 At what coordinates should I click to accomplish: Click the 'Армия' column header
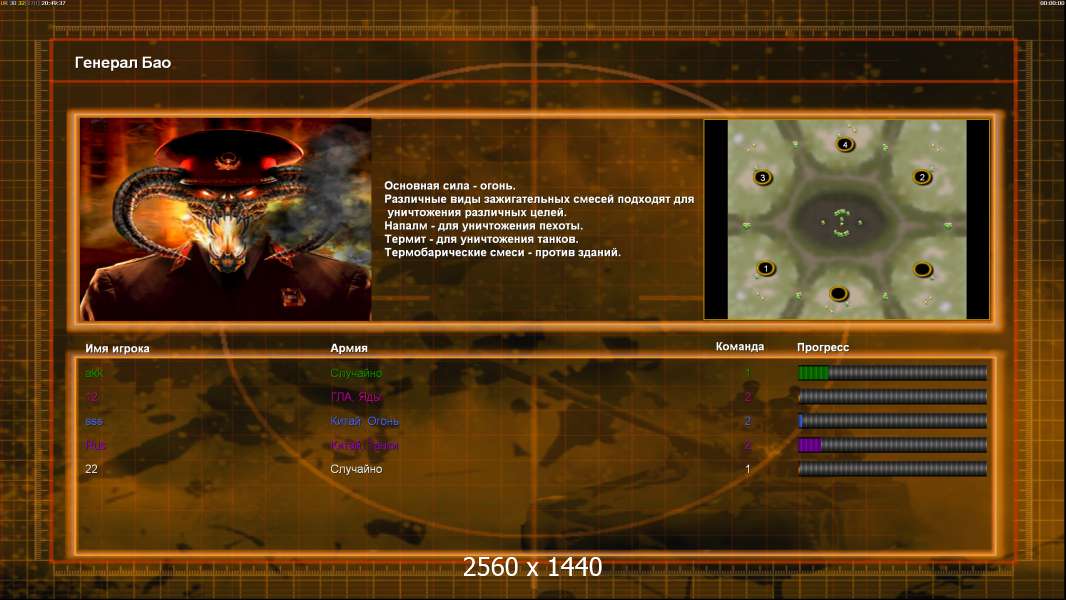tap(349, 348)
